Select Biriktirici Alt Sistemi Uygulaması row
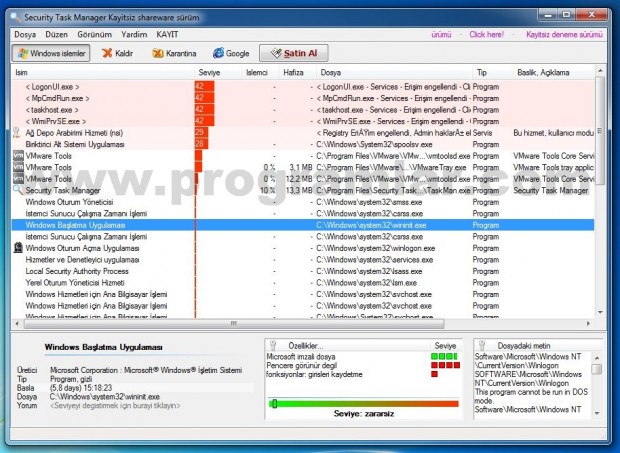The width and height of the screenshot is (620, 453). click(303, 144)
